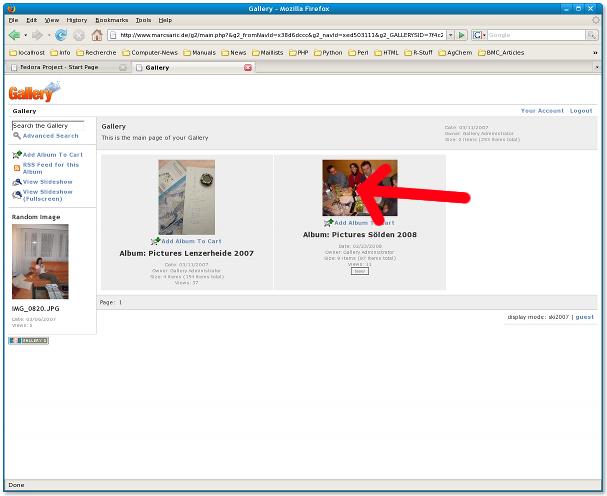Switch to Fedora Project - Start Page tab
Image resolution: width=607 pixels, height=496 pixels.
tap(64, 67)
